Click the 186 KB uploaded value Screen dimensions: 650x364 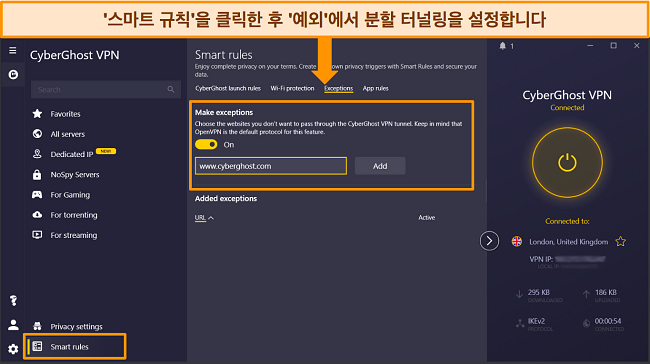pyautogui.click(x=606, y=292)
